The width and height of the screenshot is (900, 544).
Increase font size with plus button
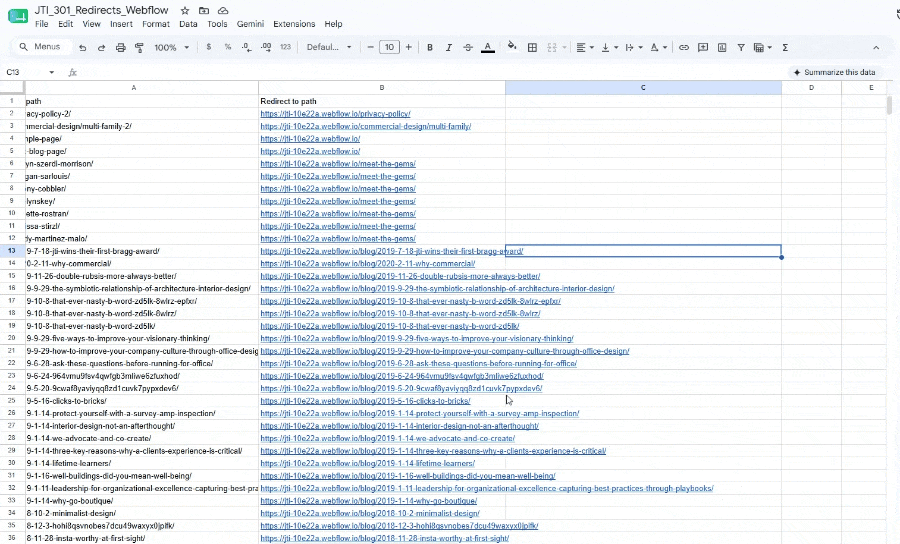409,47
